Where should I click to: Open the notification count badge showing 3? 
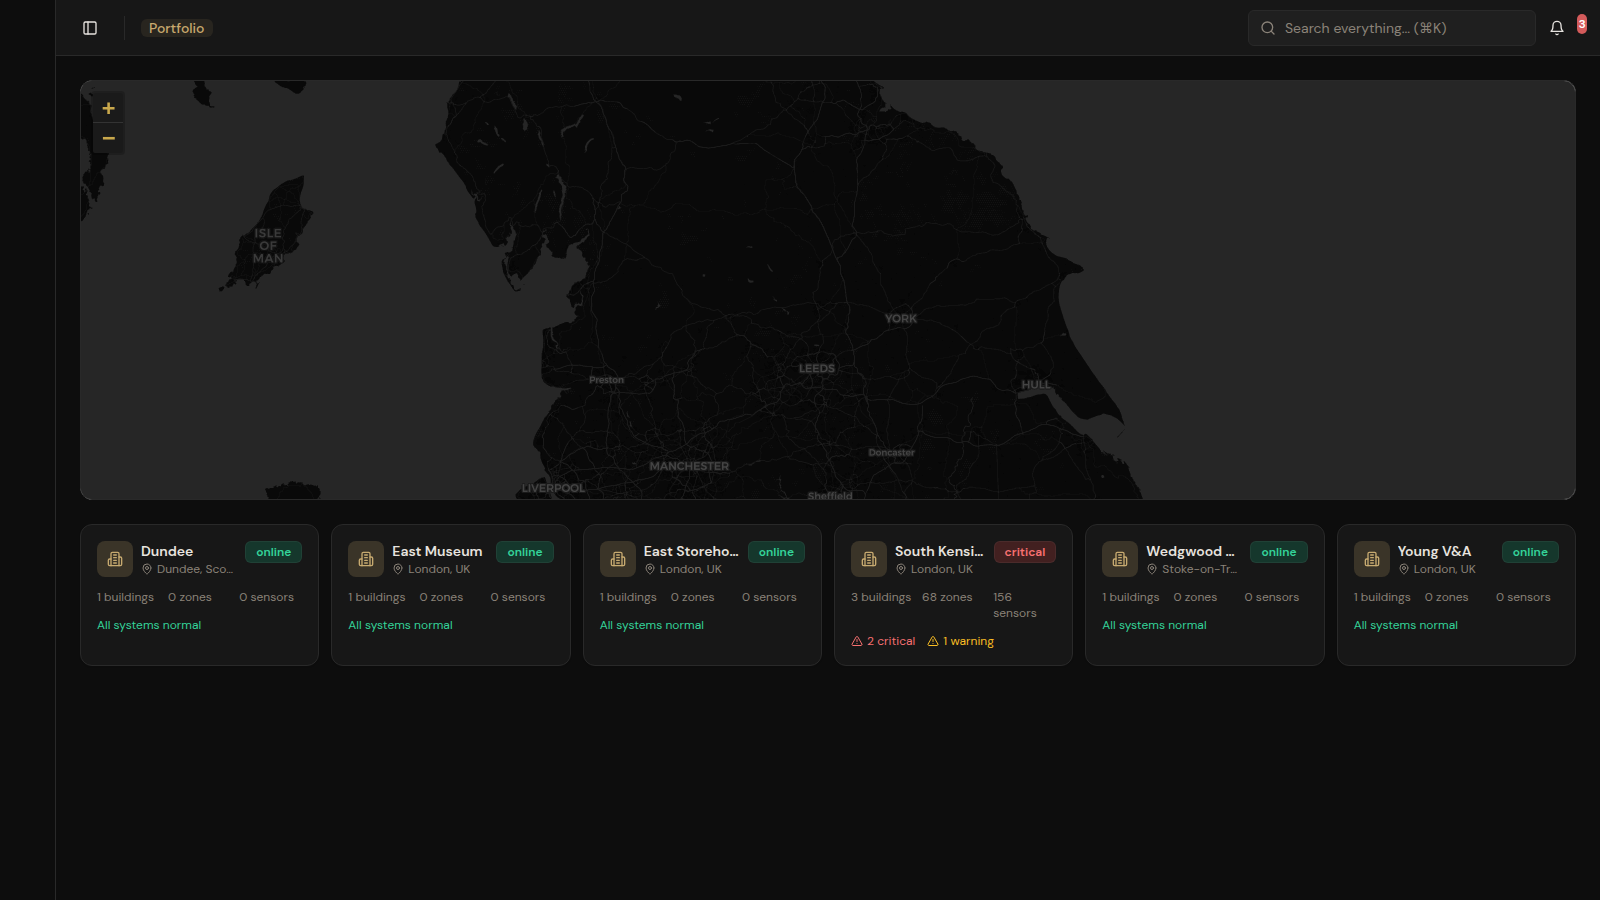(x=1581, y=22)
